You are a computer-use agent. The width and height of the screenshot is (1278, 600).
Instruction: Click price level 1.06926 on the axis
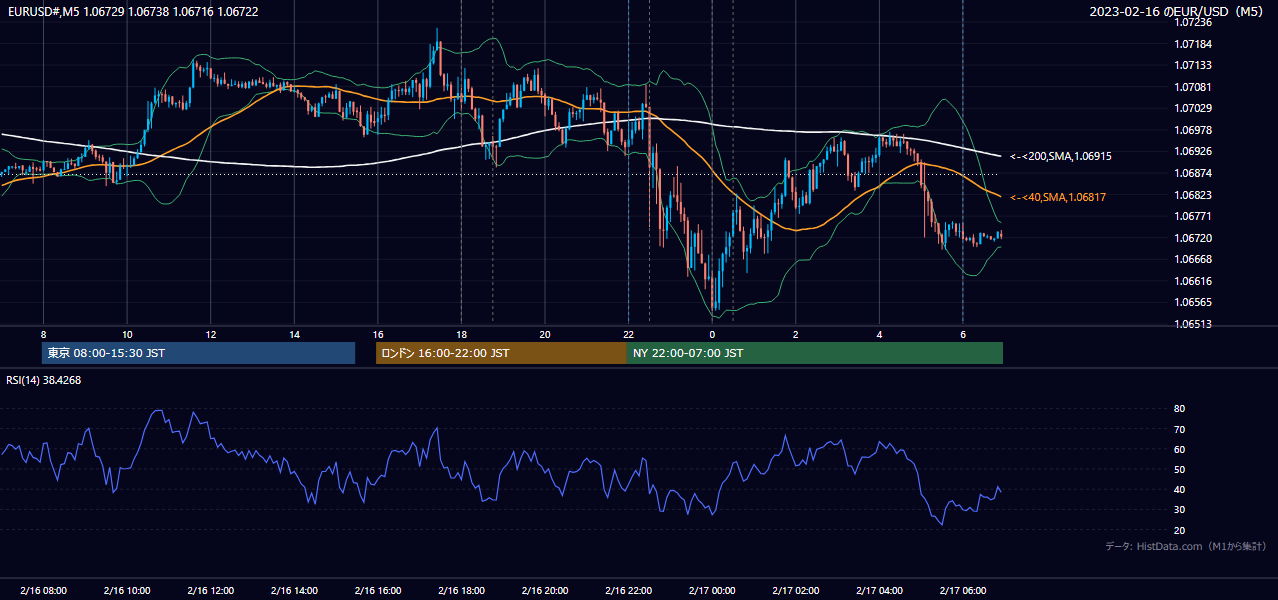point(1193,151)
